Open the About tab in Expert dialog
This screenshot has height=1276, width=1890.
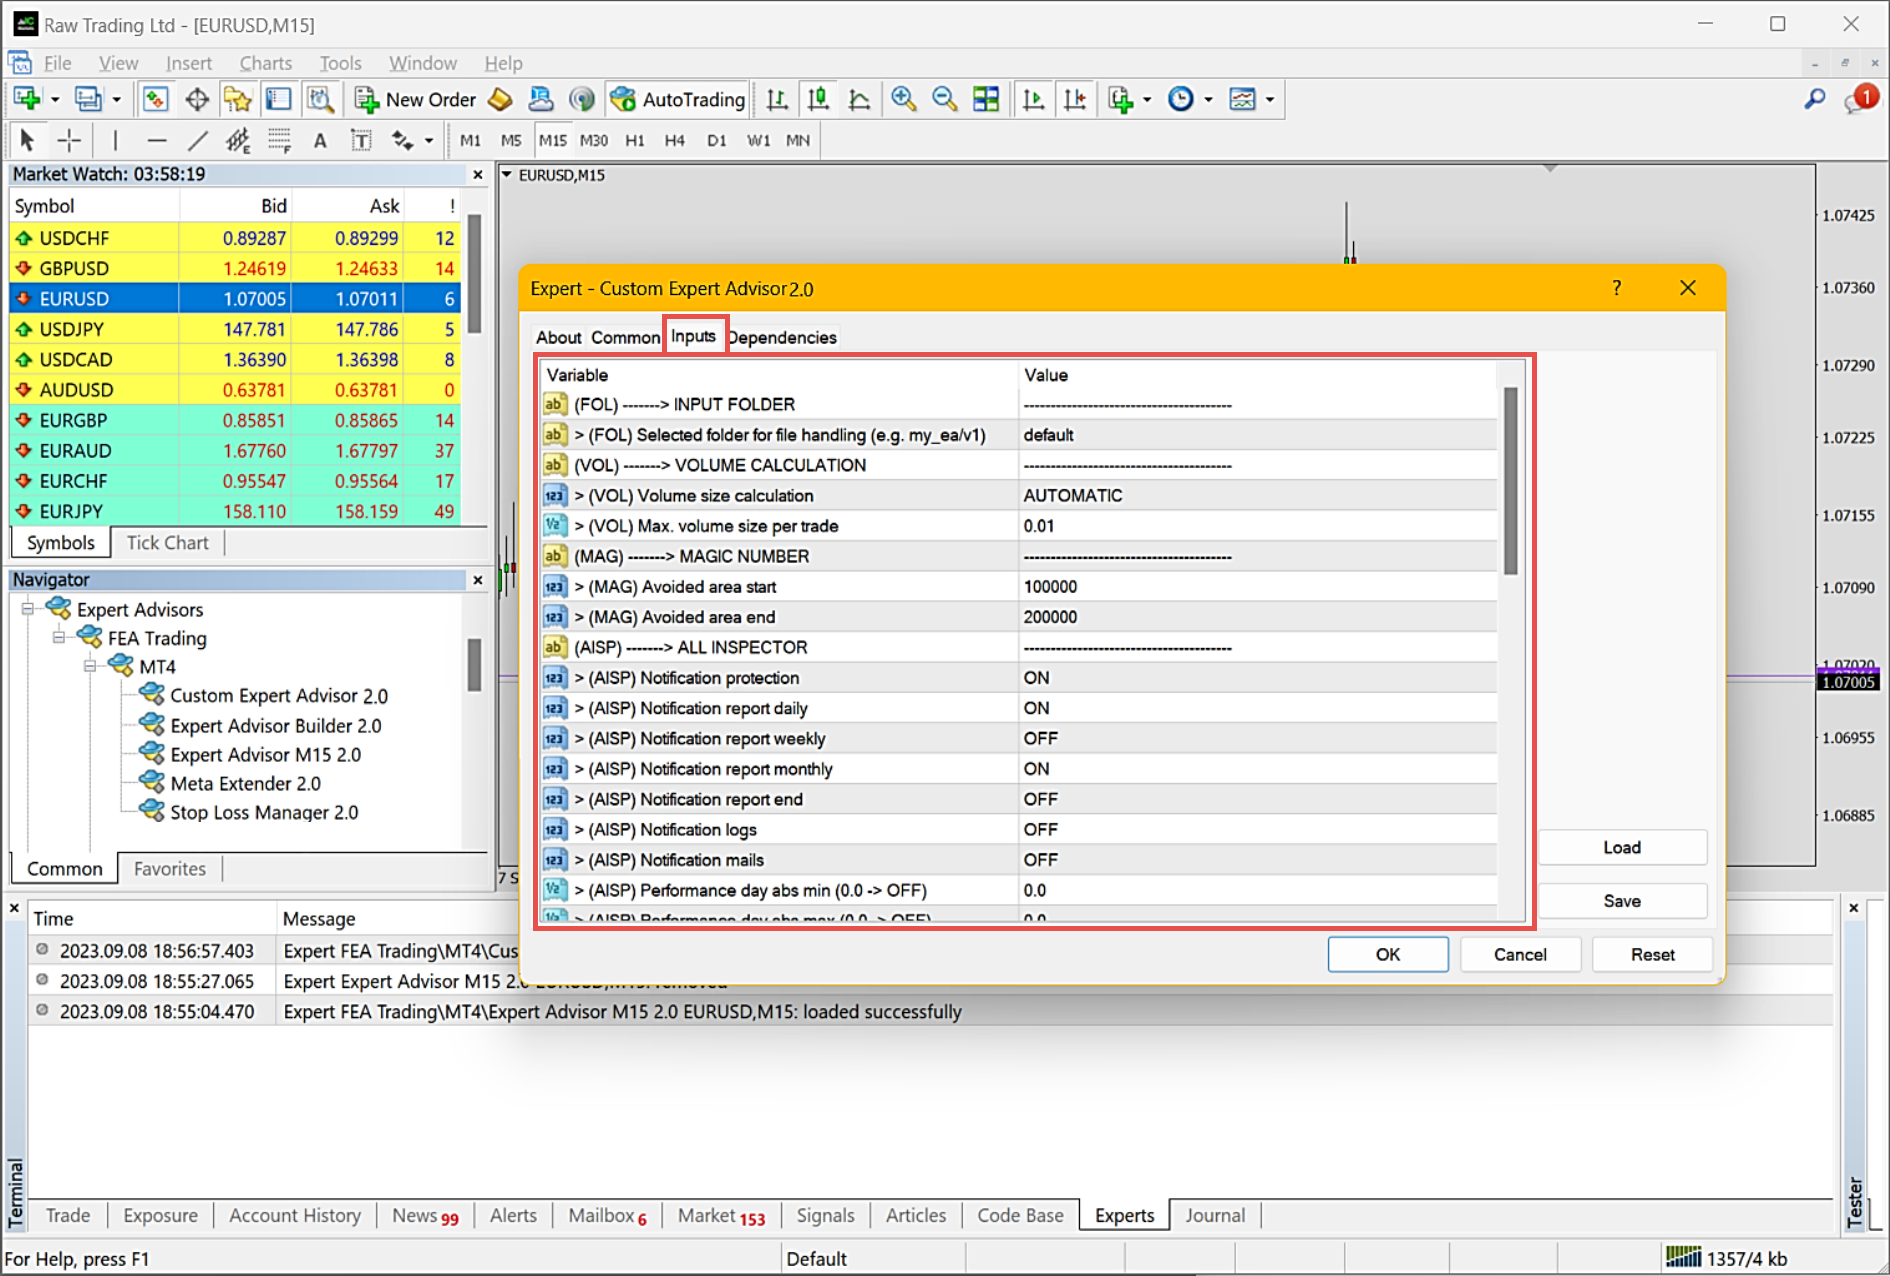(x=558, y=337)
